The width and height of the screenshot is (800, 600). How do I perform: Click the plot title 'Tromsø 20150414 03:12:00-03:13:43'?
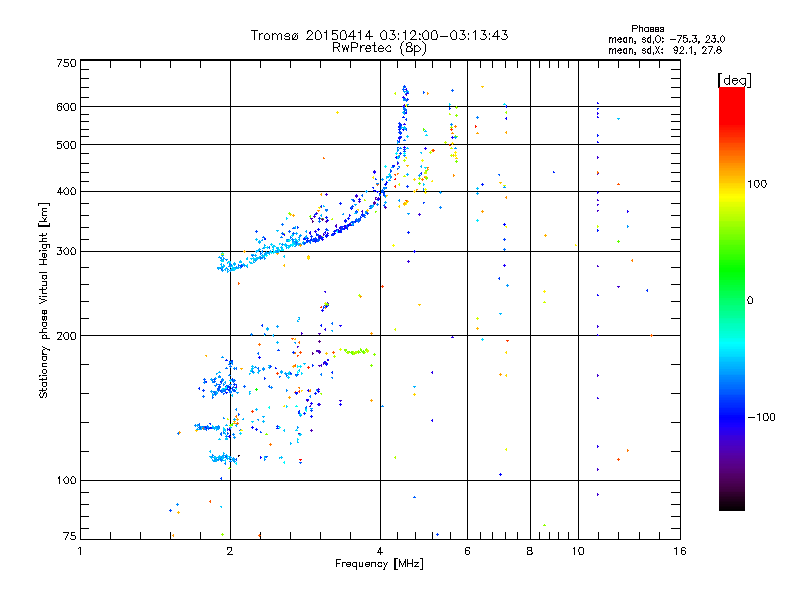(x=380, y=35)
